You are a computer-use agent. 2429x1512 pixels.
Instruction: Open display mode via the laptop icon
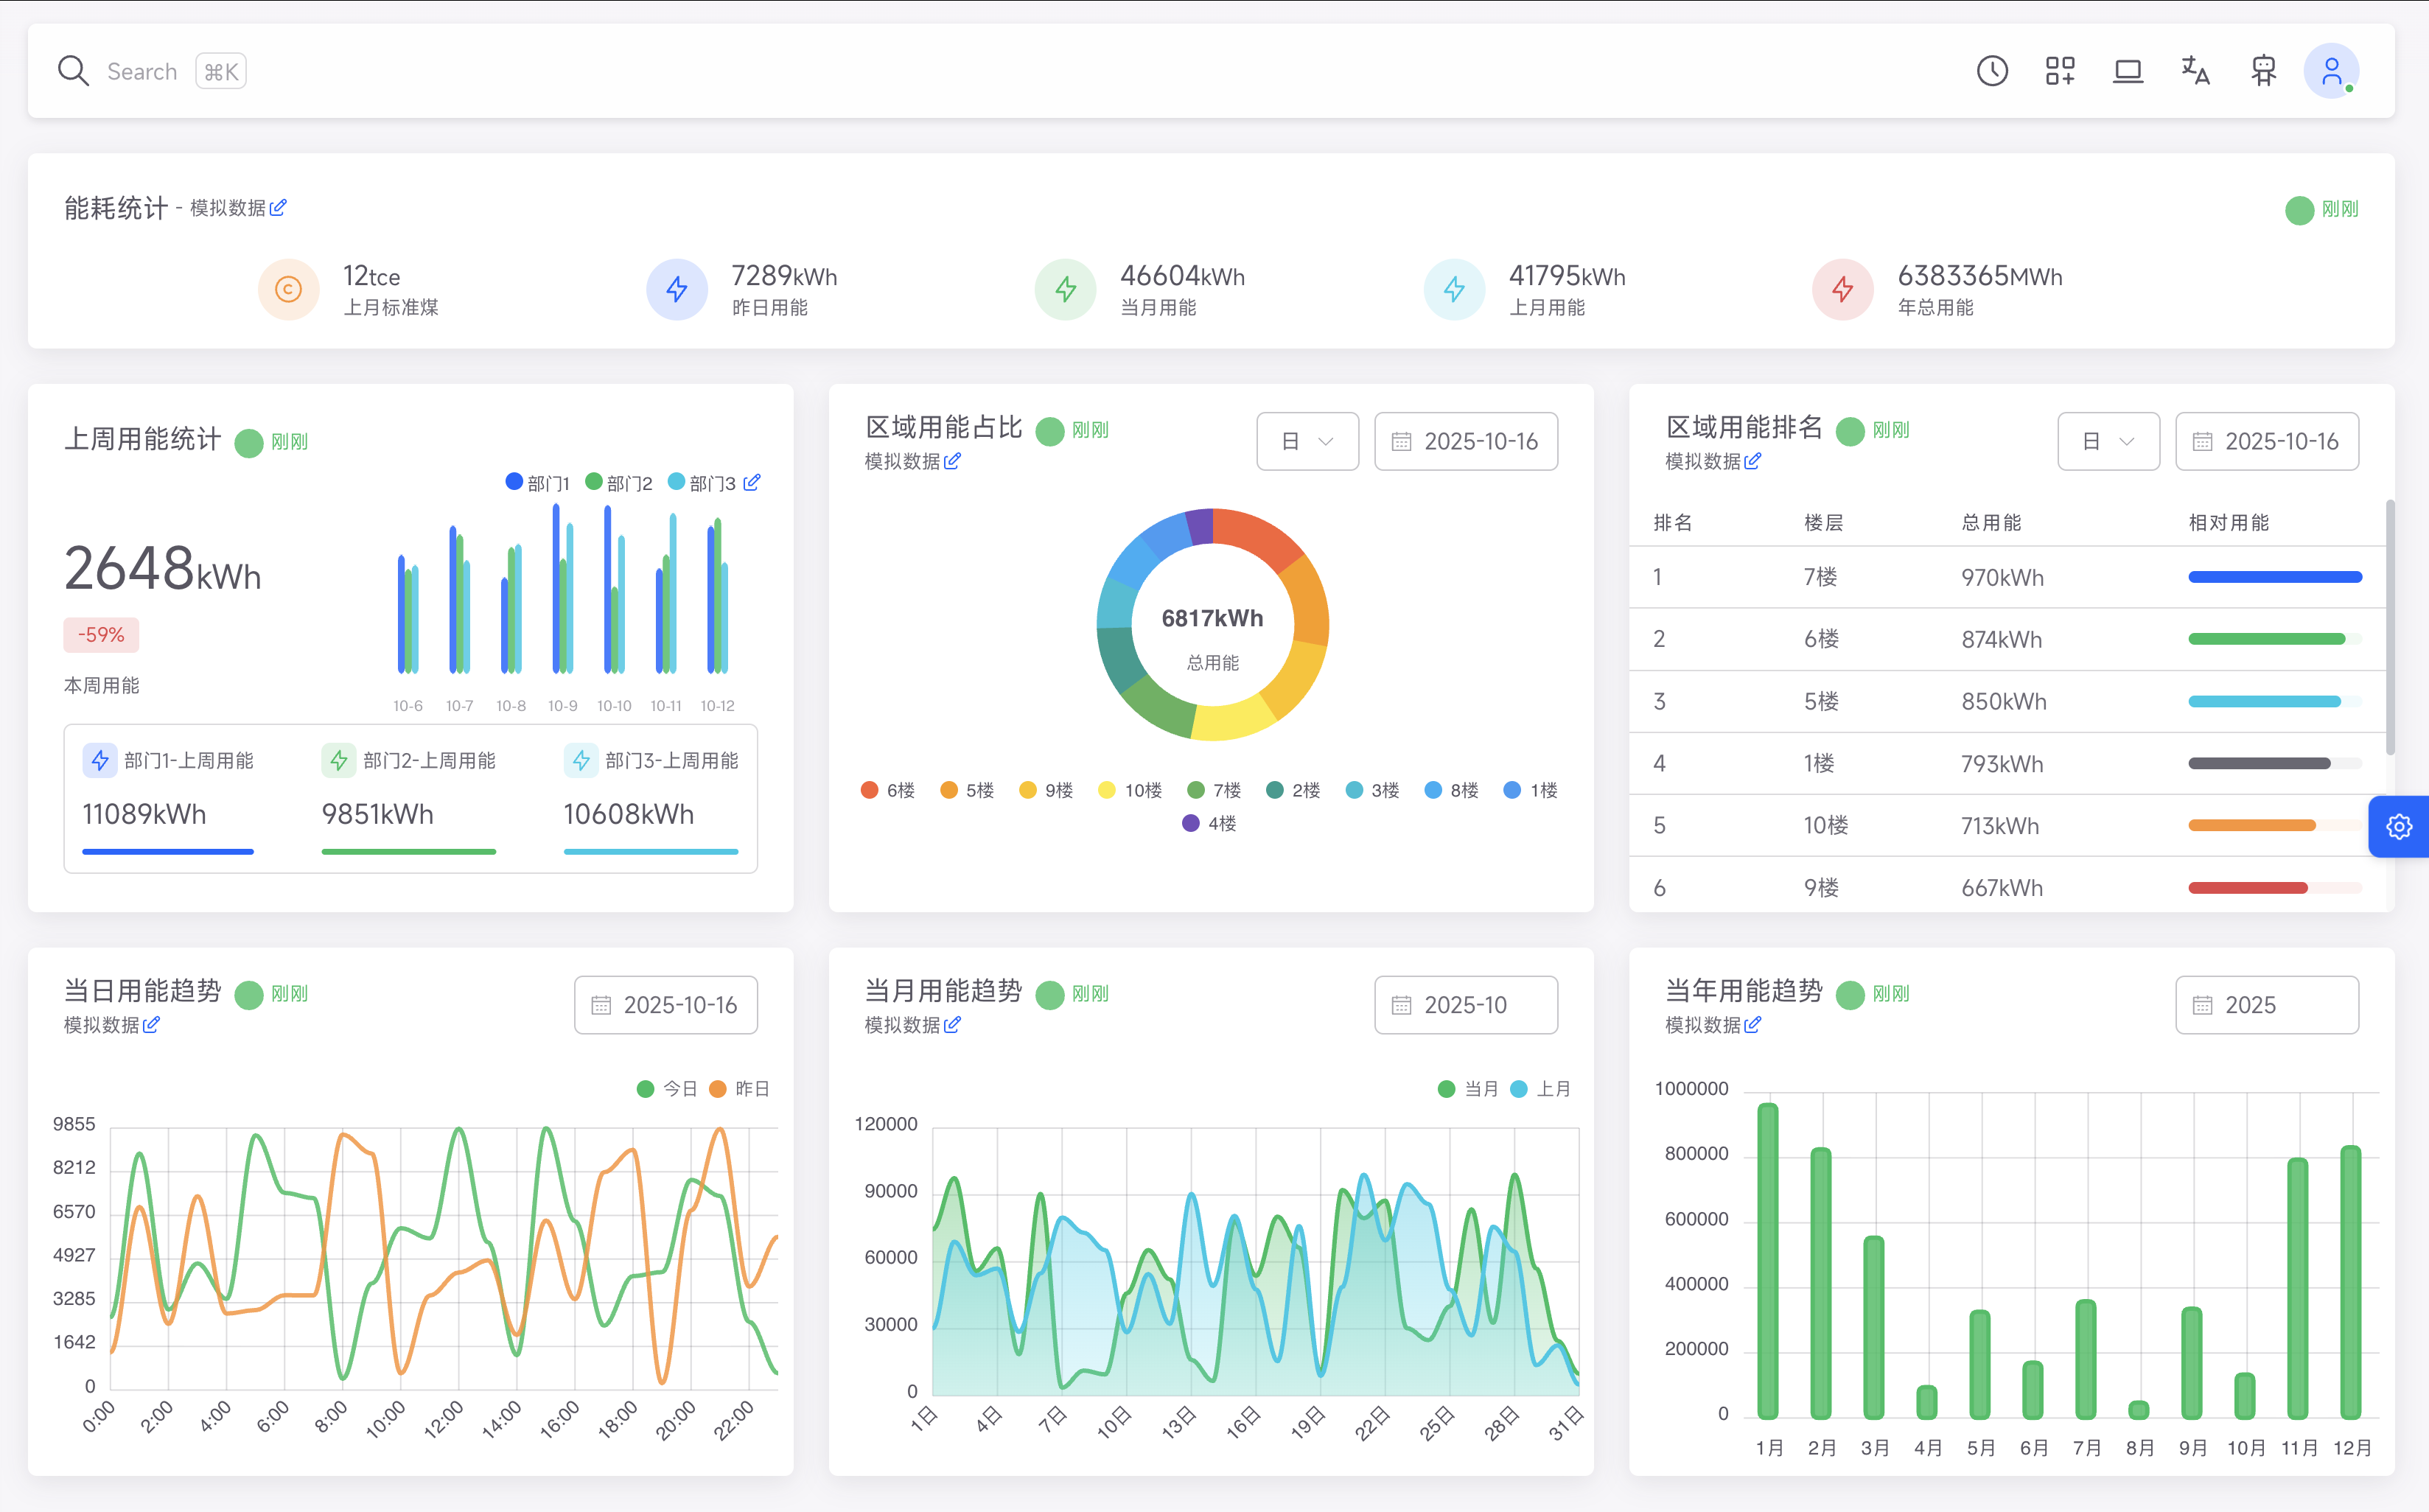pyautogui.click(x=2128, y=70)
